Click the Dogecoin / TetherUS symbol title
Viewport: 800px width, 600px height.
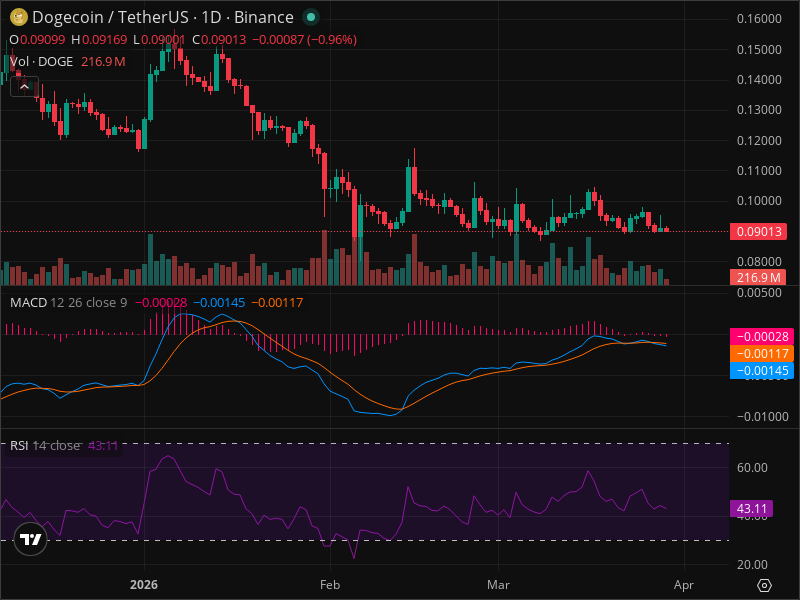(110, 17)
